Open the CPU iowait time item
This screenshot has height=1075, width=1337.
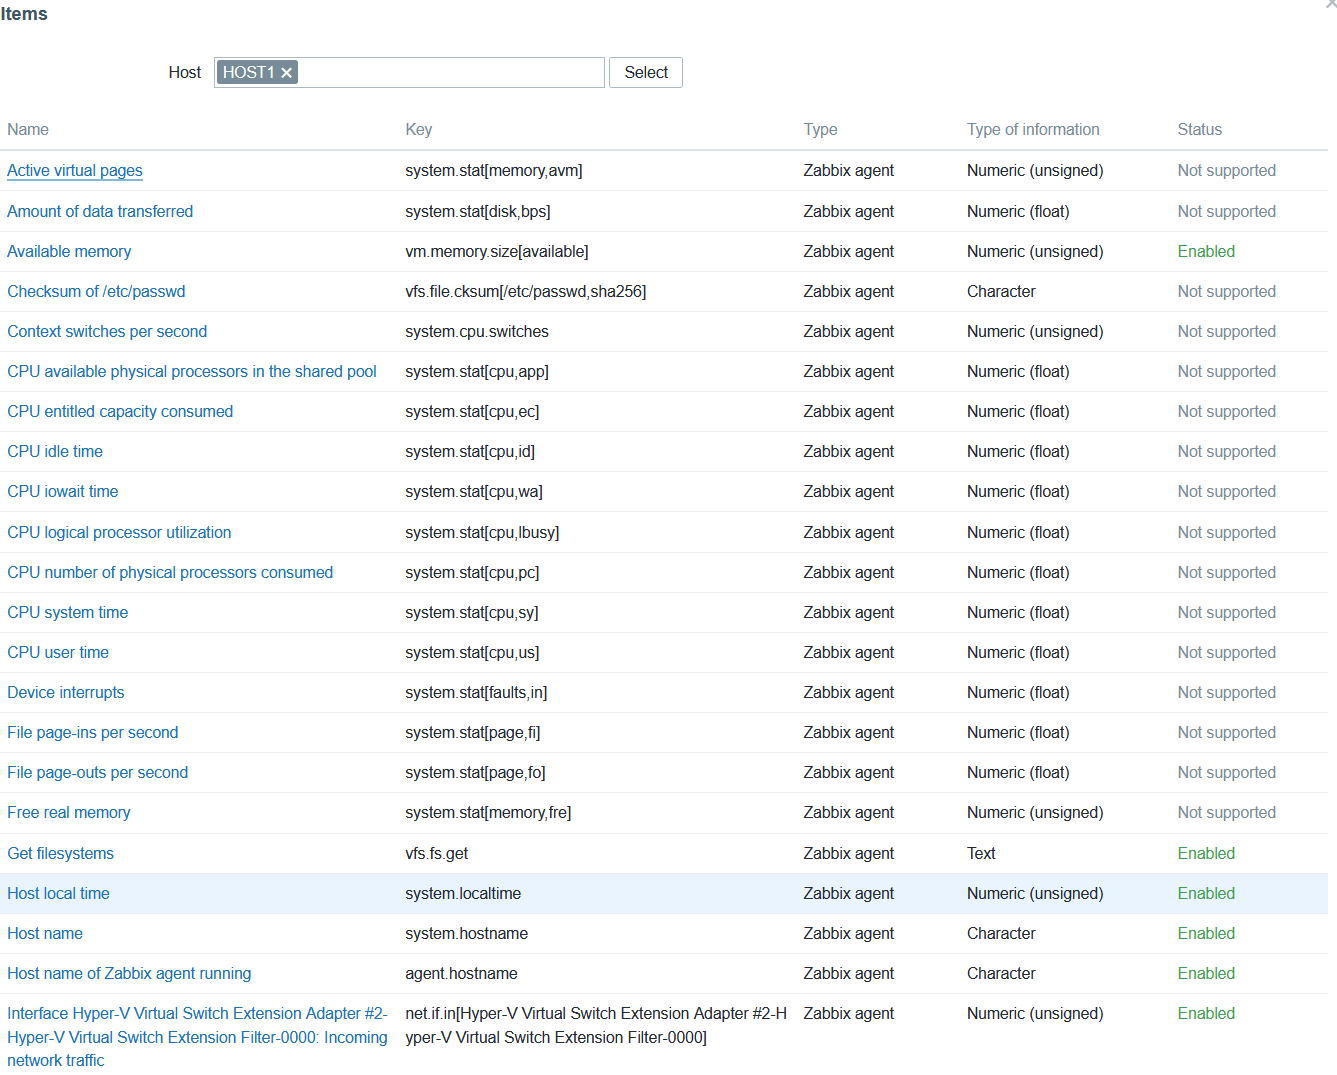point(63,492)
